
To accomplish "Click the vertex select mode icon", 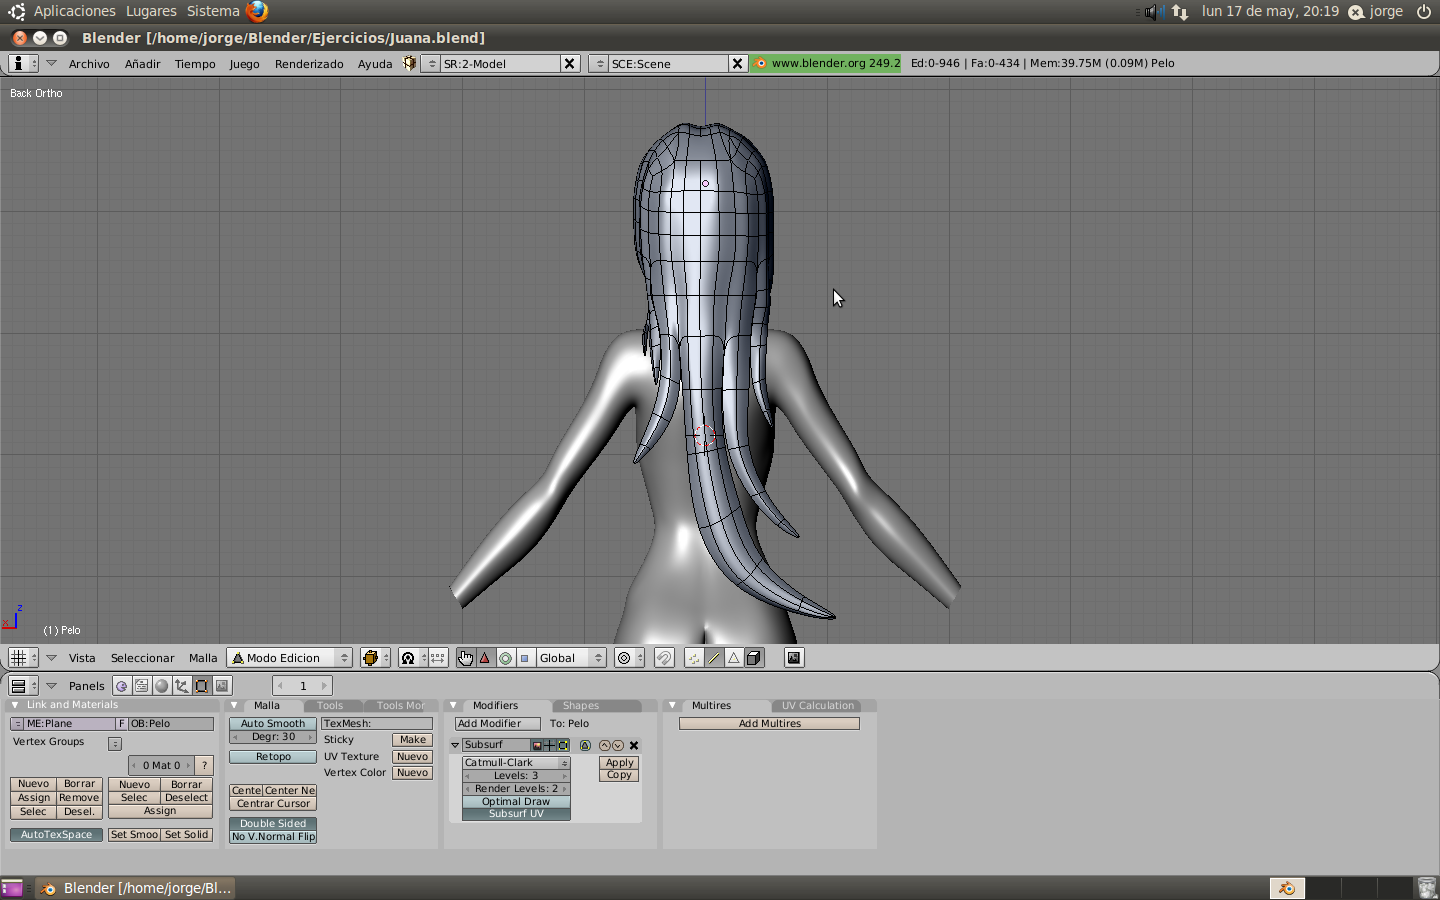I will click(x=694, y=658).
